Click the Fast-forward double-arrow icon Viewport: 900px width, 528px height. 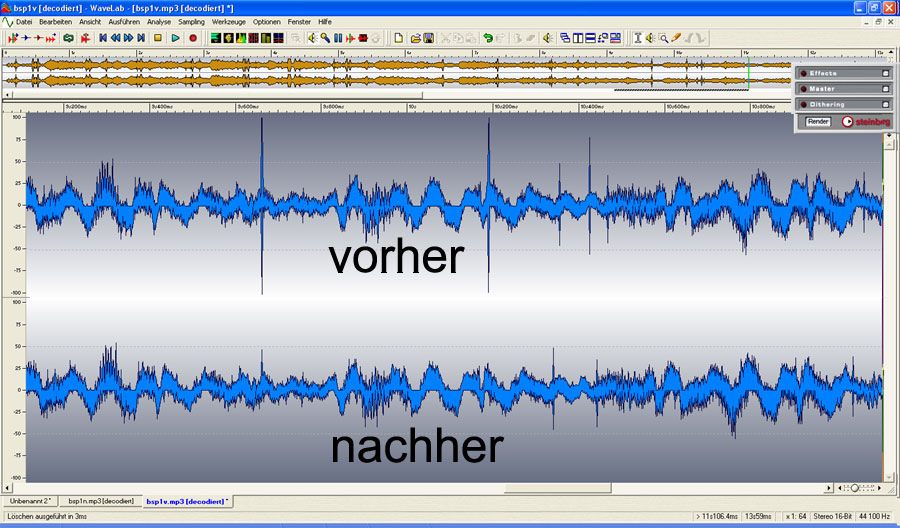[x=128, y=38]
